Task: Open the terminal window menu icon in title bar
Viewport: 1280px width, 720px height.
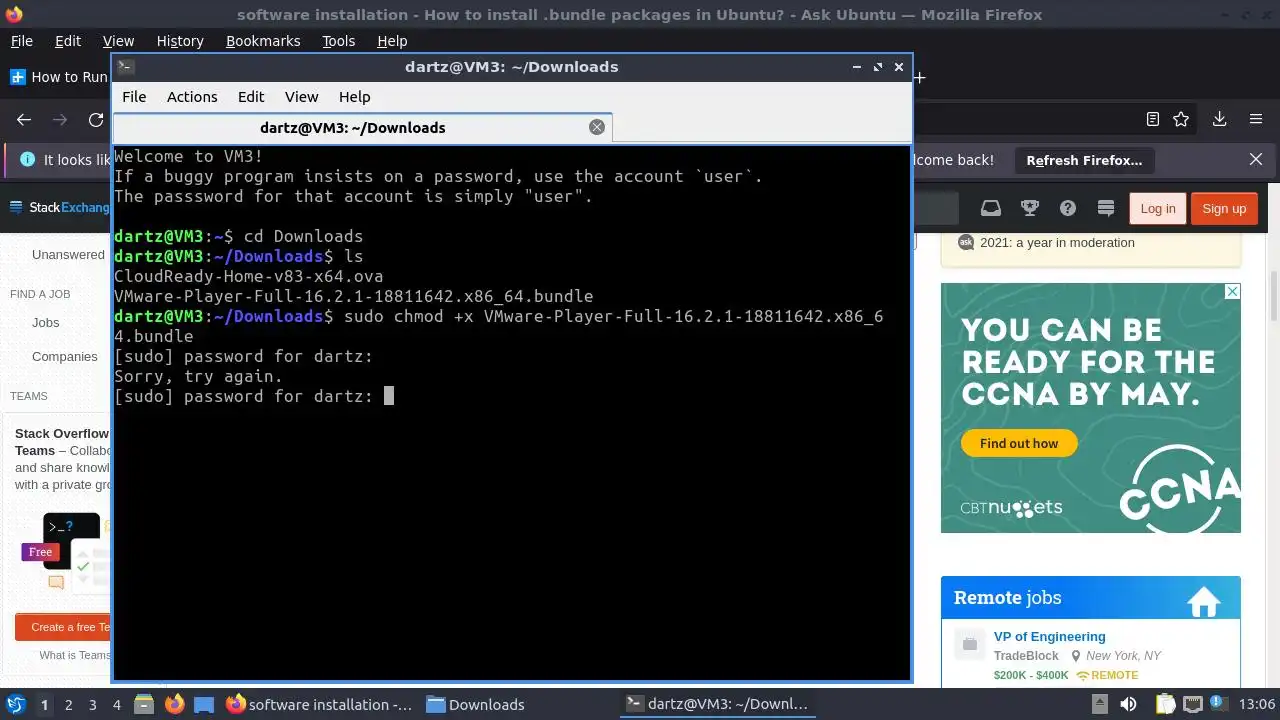Action: click(125, 67)
